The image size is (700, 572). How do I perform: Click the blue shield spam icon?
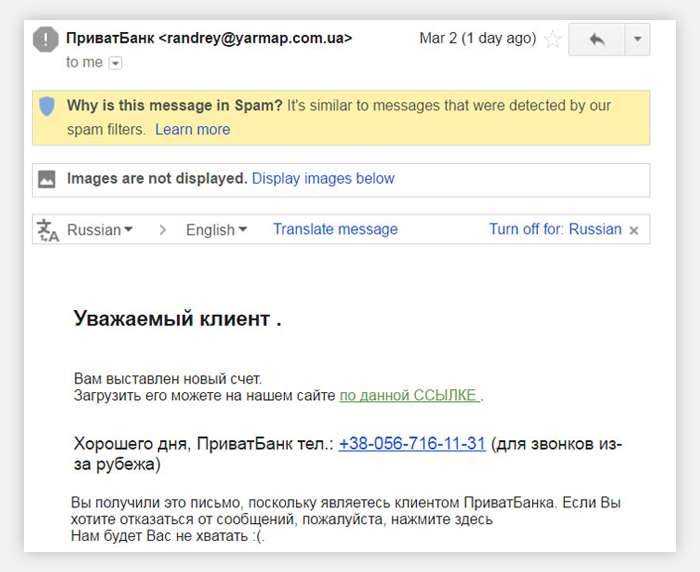click(47, 106)
